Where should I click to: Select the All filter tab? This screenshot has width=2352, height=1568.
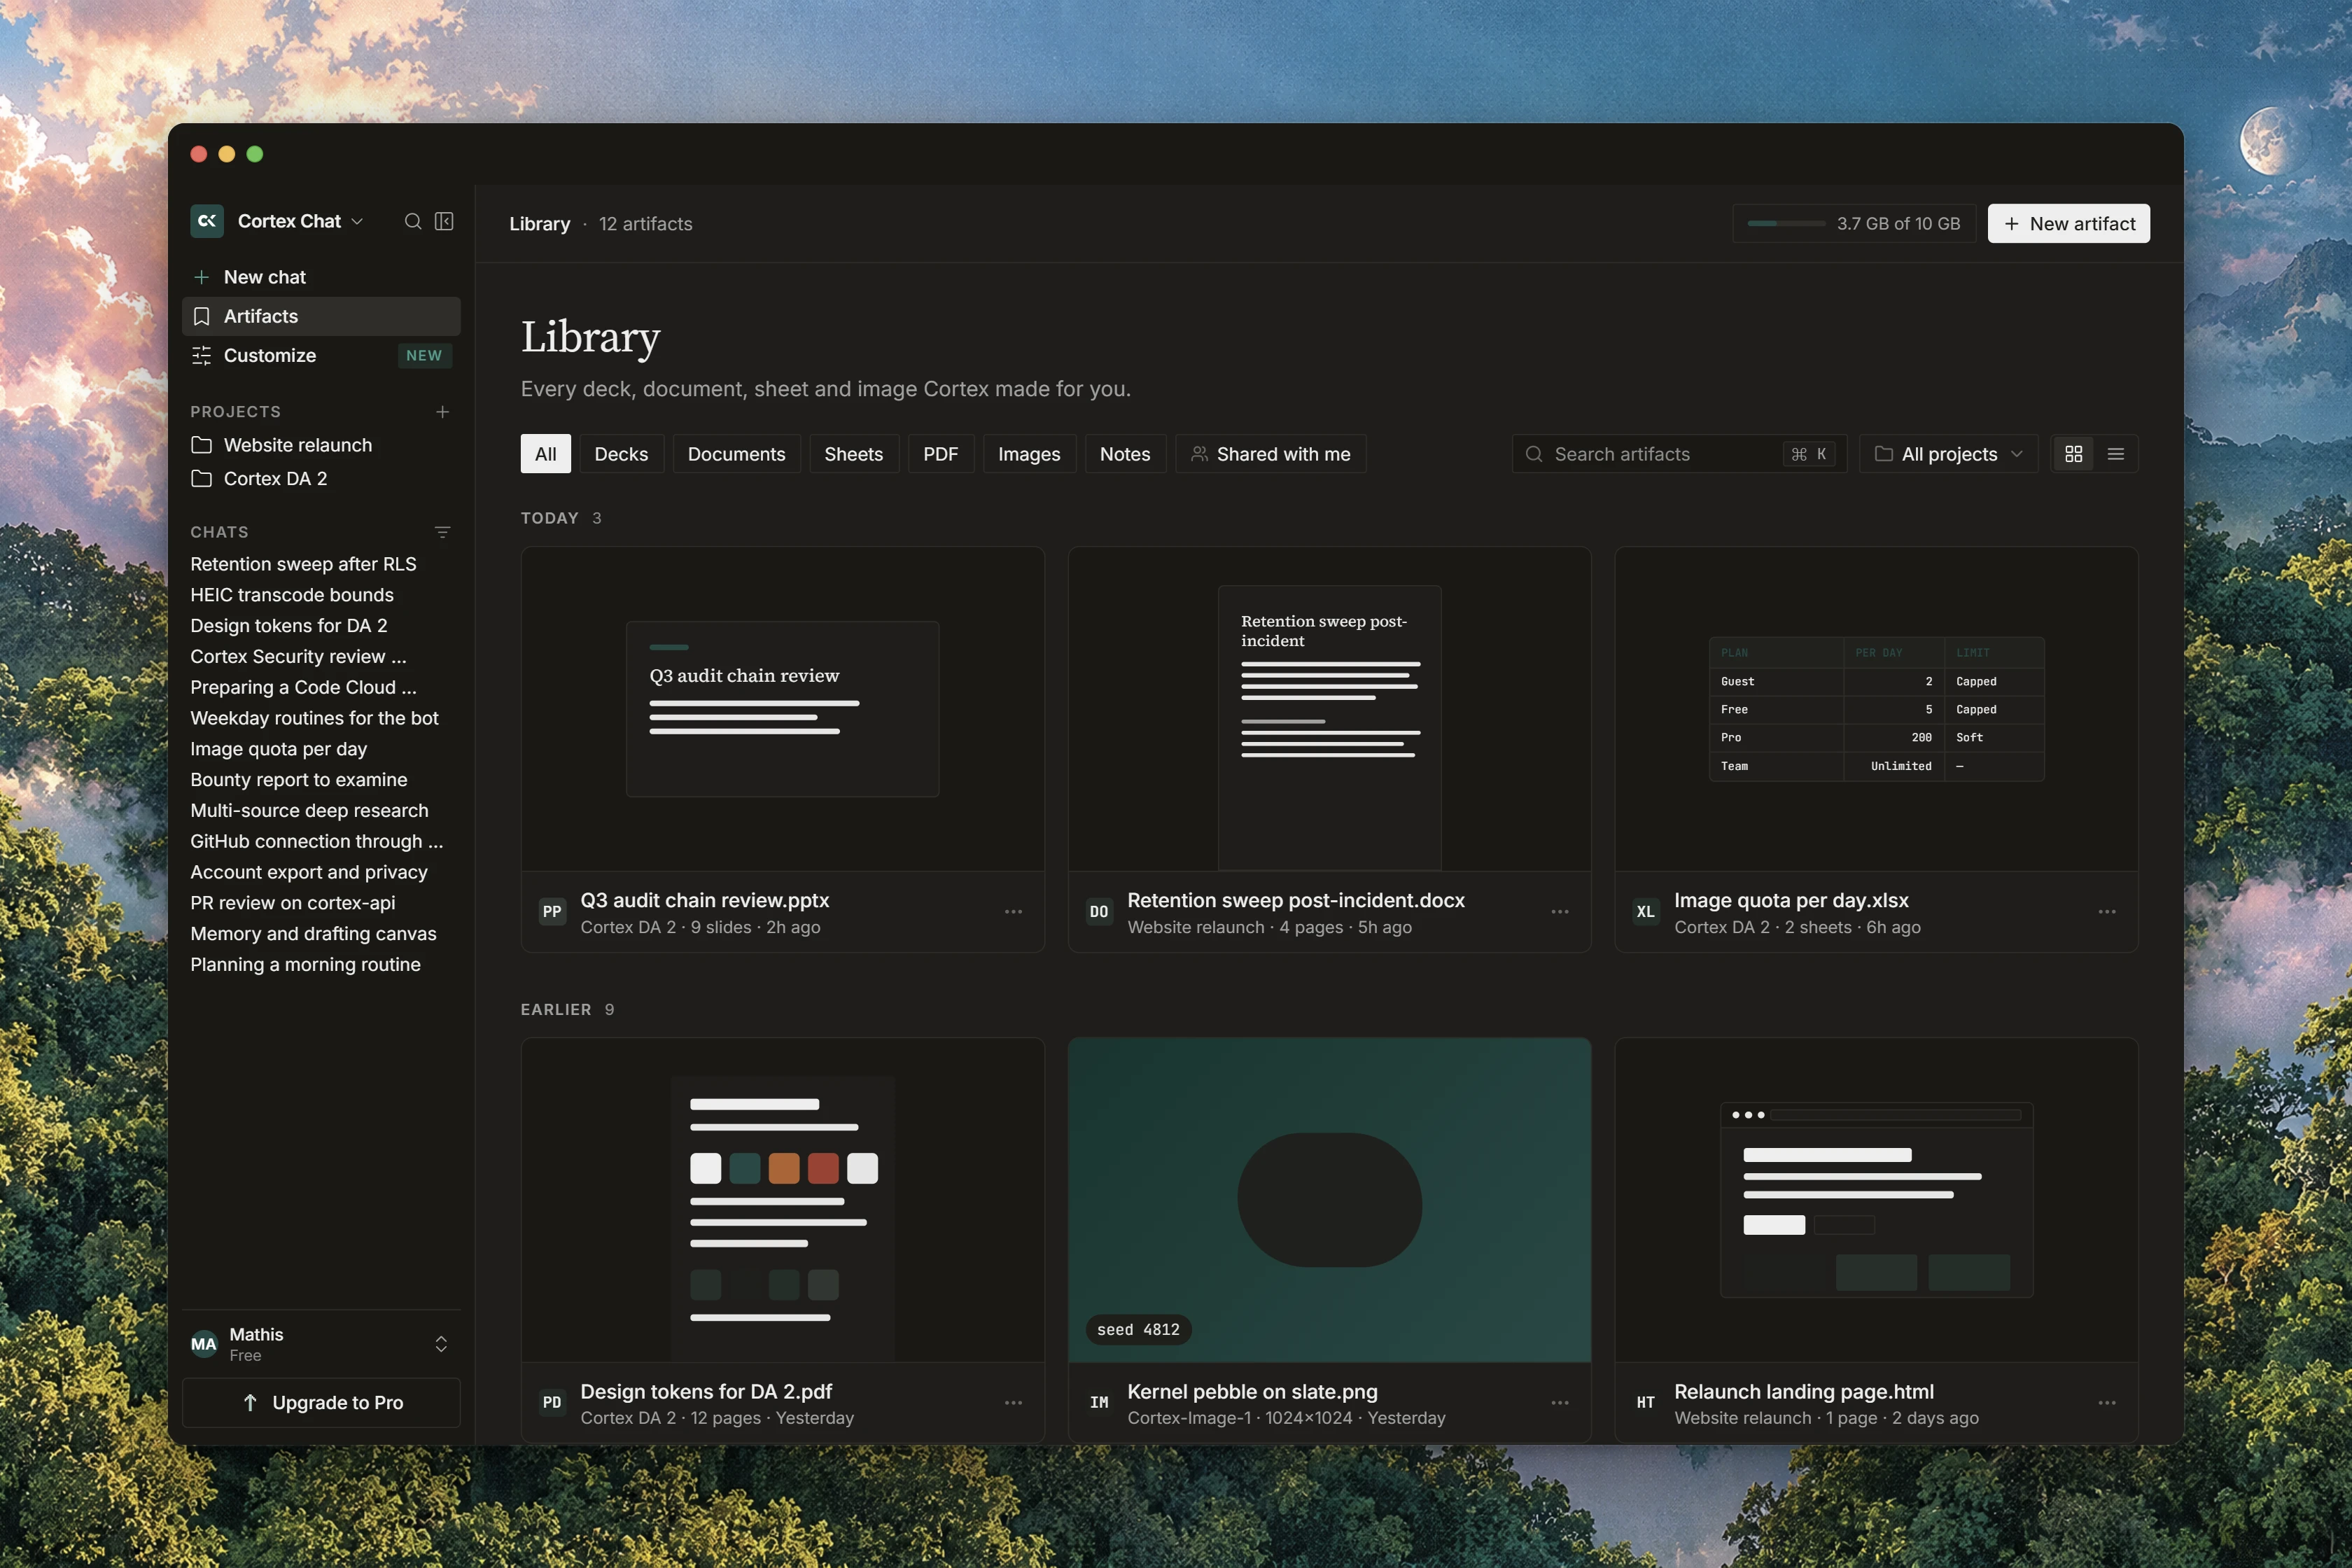[x=546, y=454]
